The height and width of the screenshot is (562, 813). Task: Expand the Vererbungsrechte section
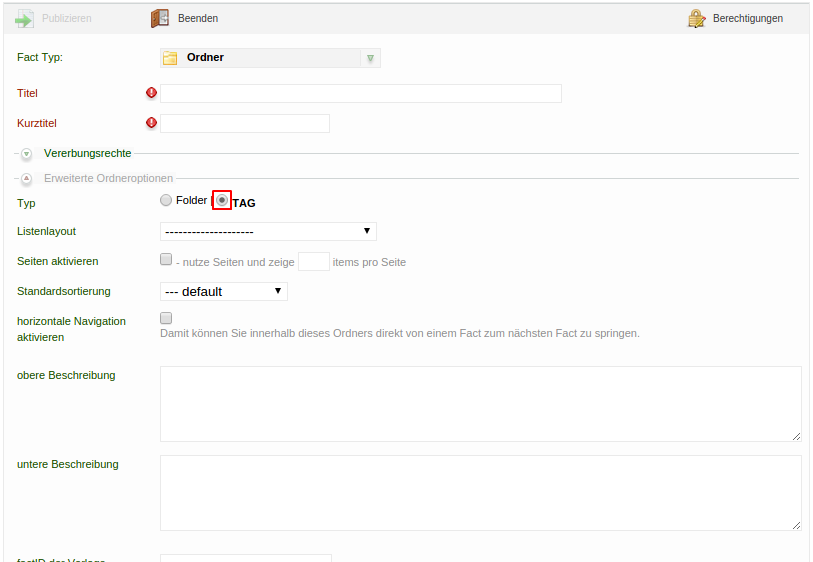(x=27, y=154)
